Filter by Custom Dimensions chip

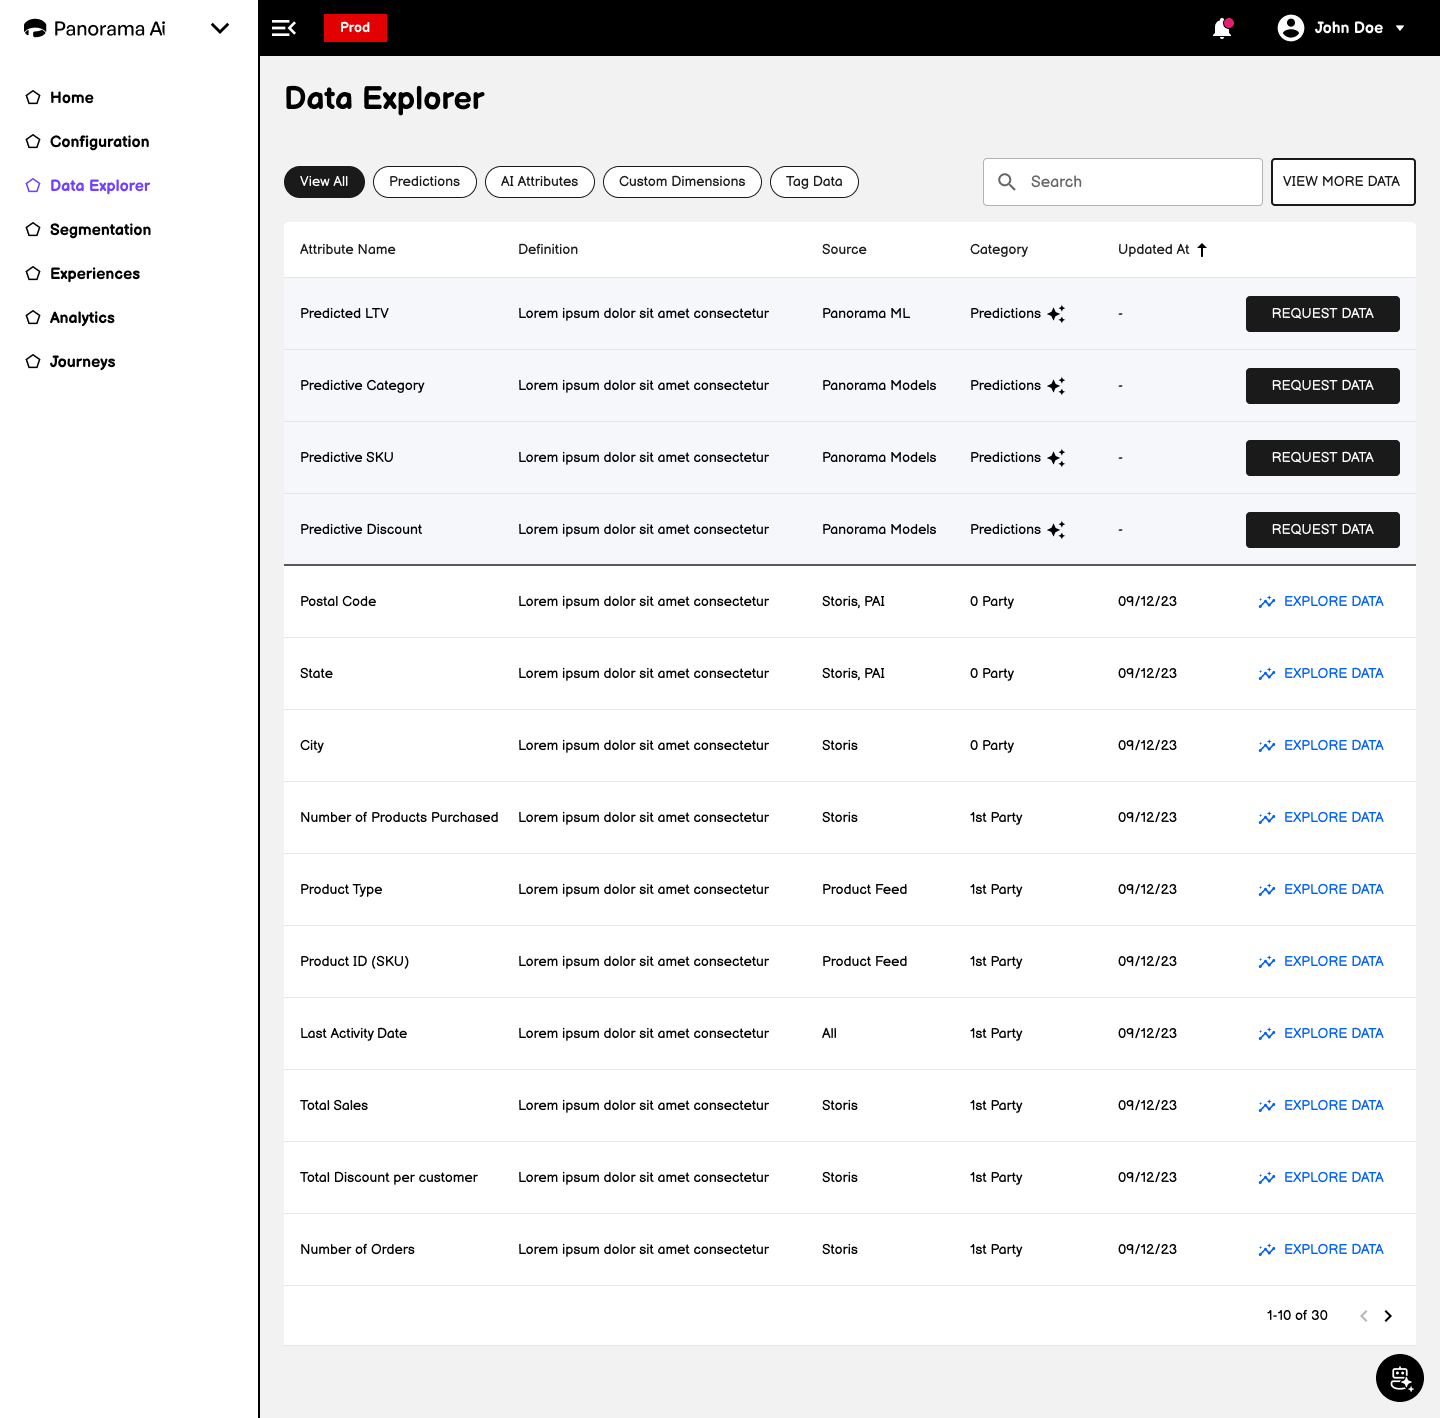tap(682, 182)
